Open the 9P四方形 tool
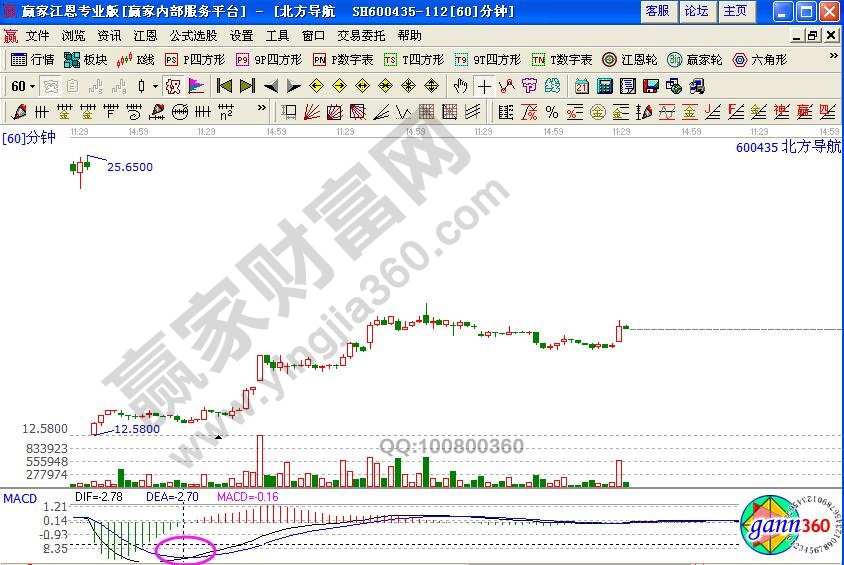 [269, 60]
